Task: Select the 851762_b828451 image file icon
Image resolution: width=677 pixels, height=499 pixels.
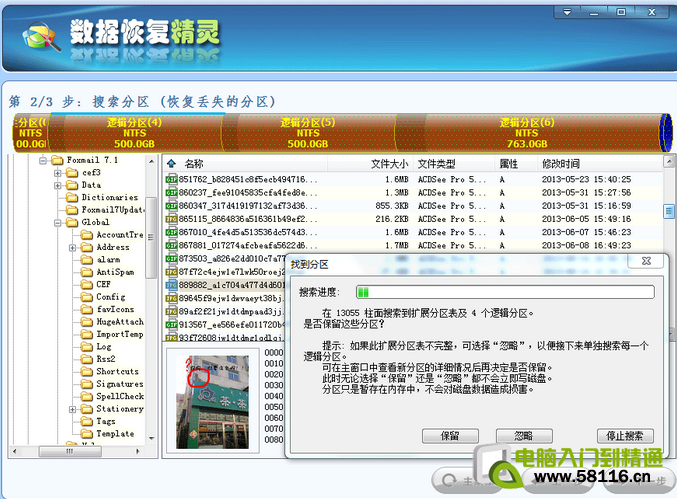Action: point(171,179)
